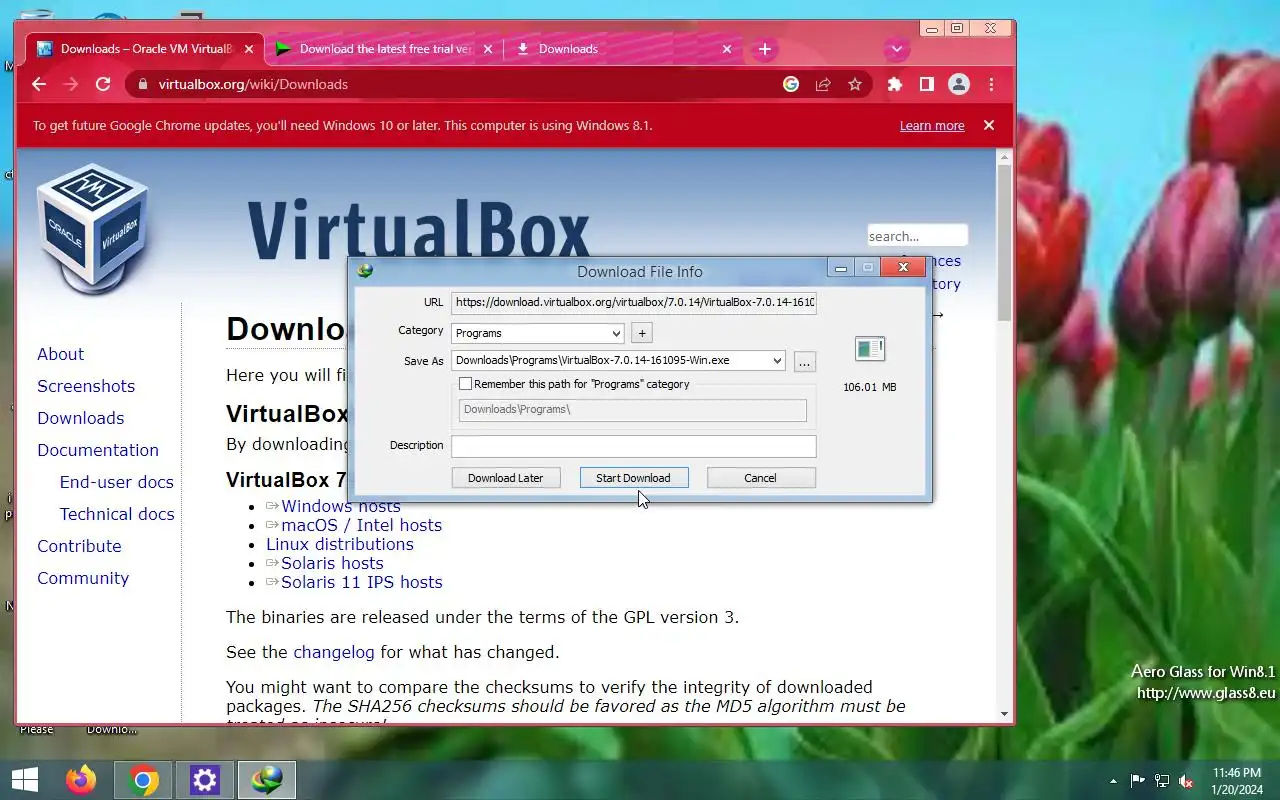Open the Contribute sidebar link
This screenshot has width=1280, height=800.
coord(79,546)
